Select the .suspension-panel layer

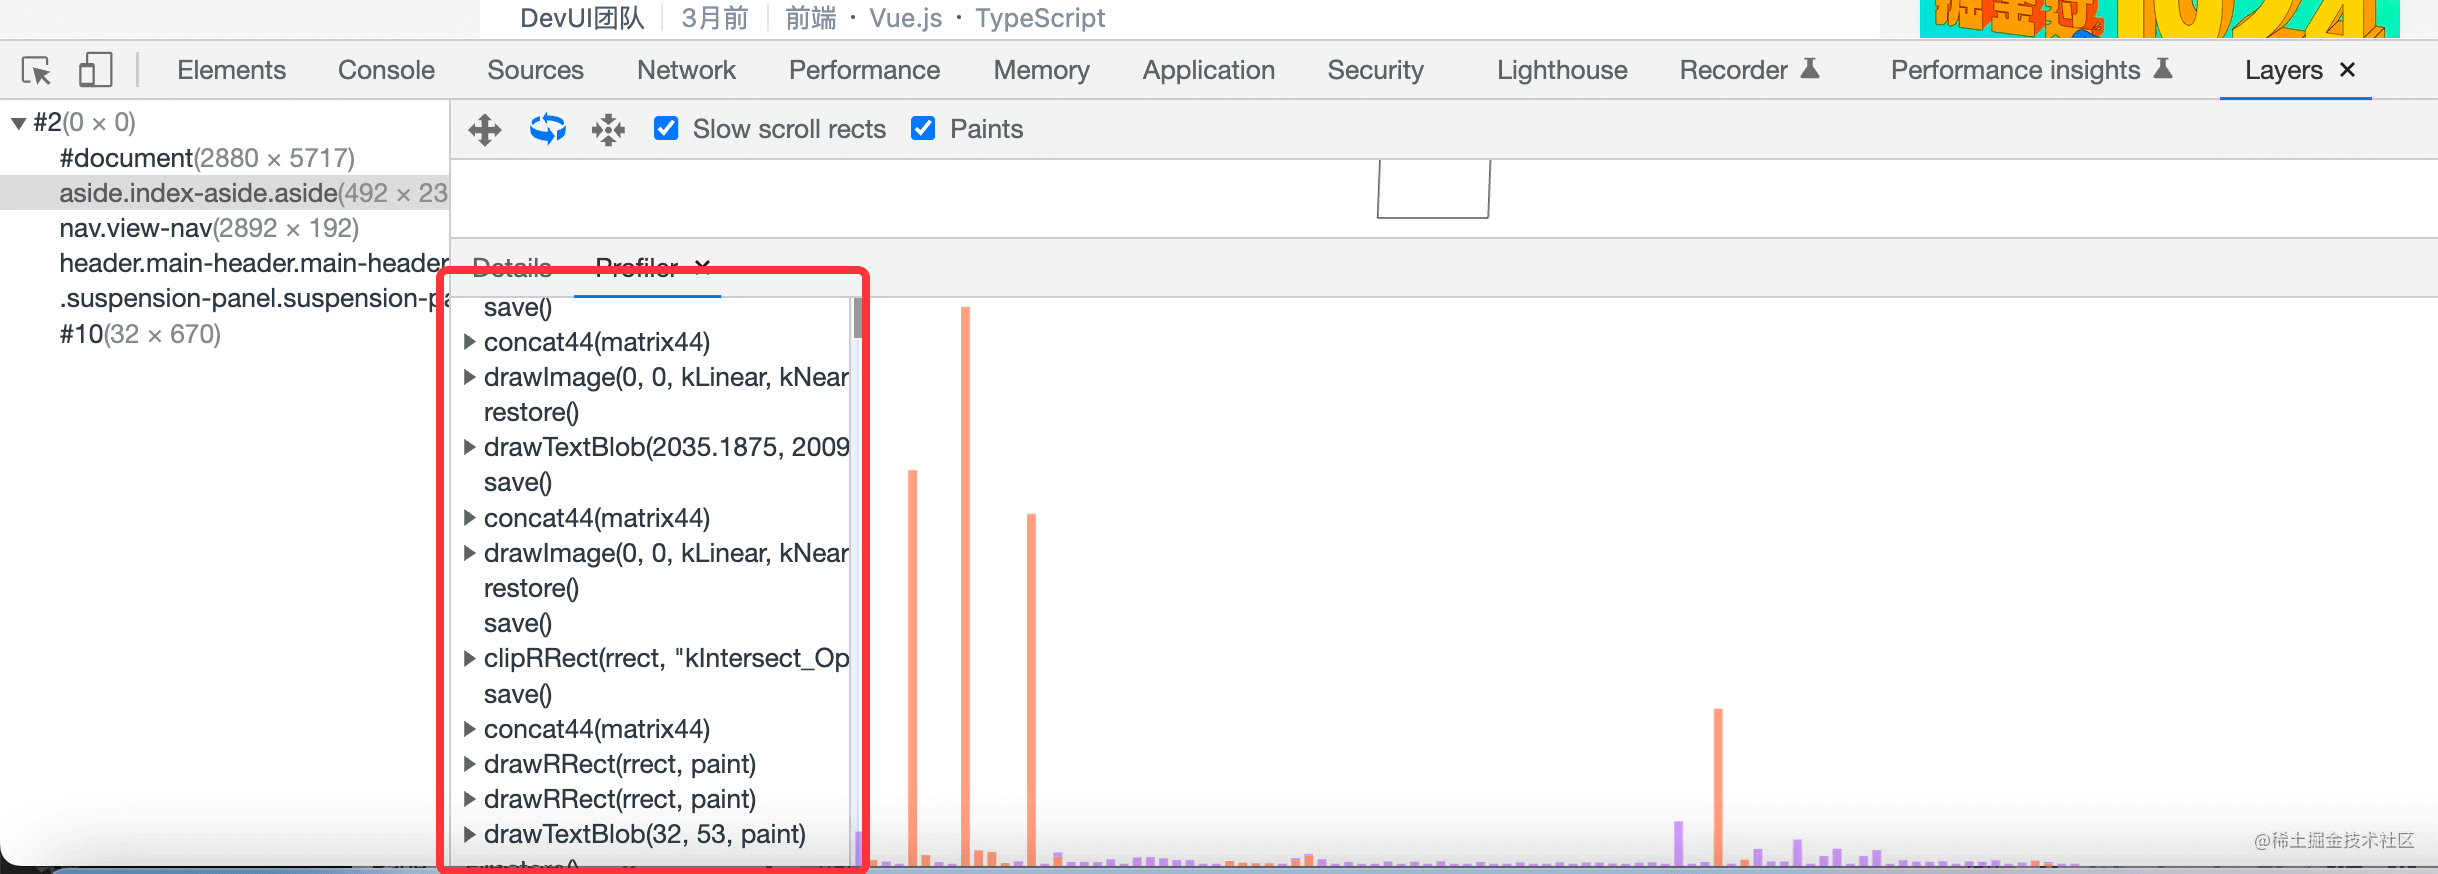(x=254, y=298)
